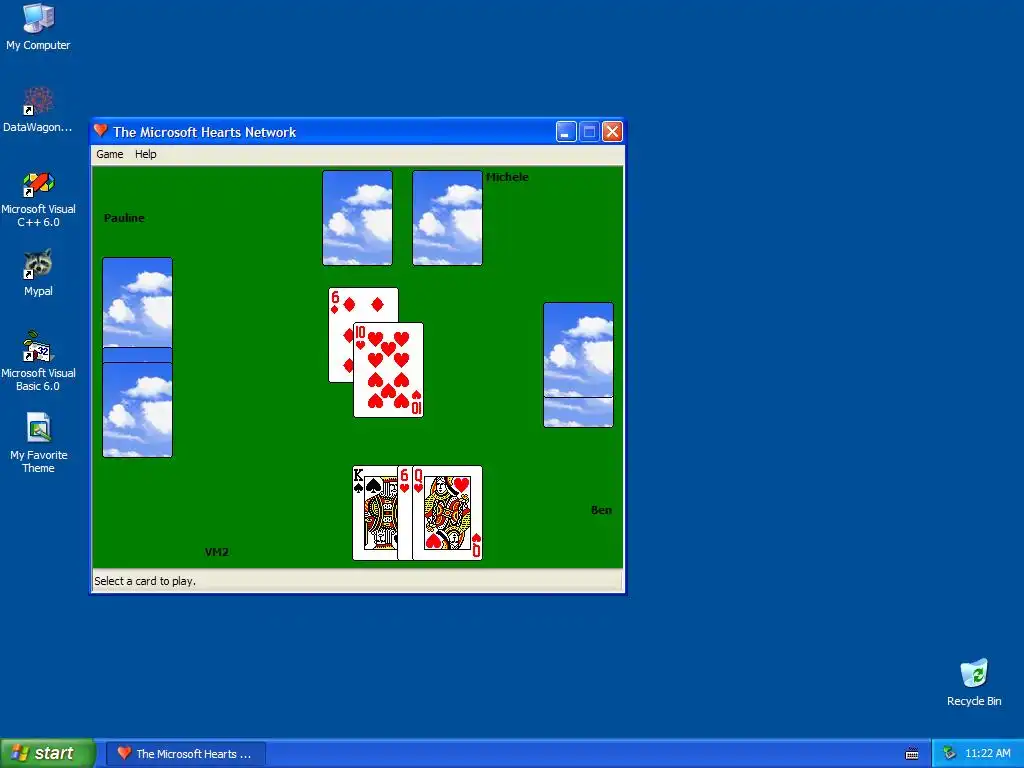The image size is (1024, 768).
Task: Click Ben's face-down card stack
Action: pyautogui.click(x=579, y=365)
